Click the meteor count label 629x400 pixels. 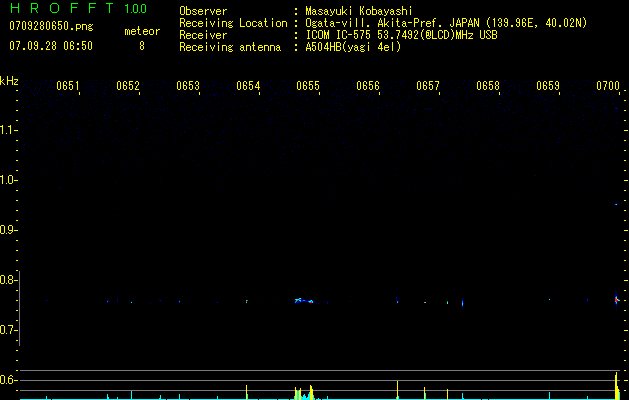click(x=142, y=31)
